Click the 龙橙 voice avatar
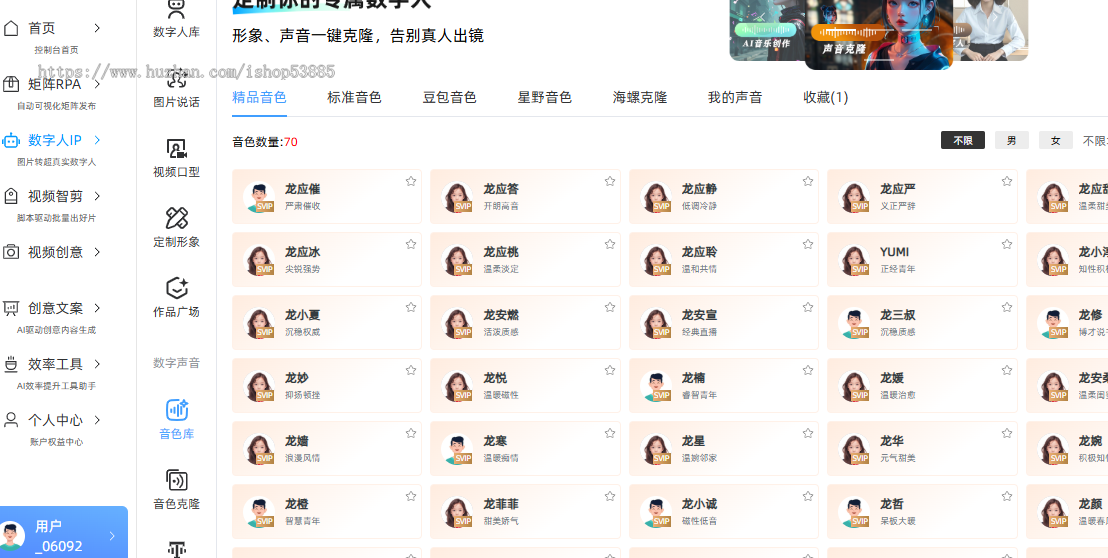This screenshot has height=558, width=1108. pos(259,512)
